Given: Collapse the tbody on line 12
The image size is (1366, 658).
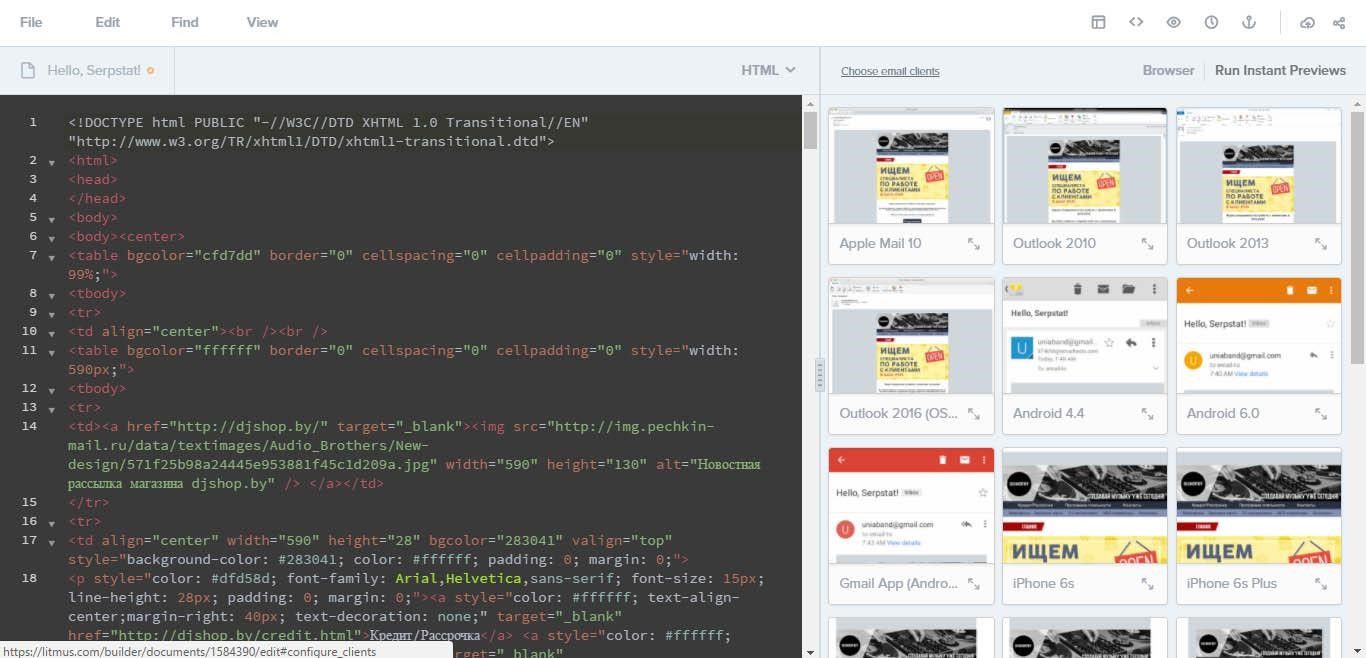Looking at the screenshot, I should click(x=52, y=389).
